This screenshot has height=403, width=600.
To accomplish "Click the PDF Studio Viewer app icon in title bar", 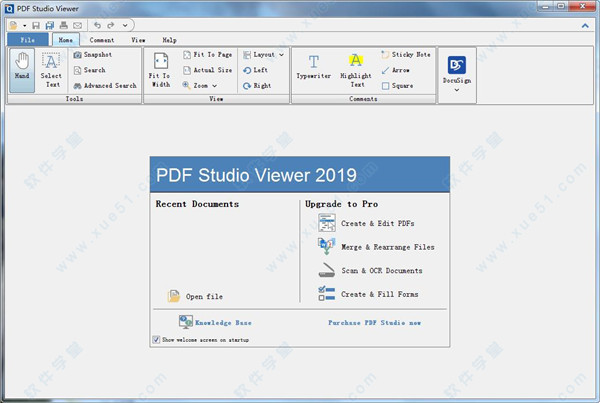I will 9,8.
